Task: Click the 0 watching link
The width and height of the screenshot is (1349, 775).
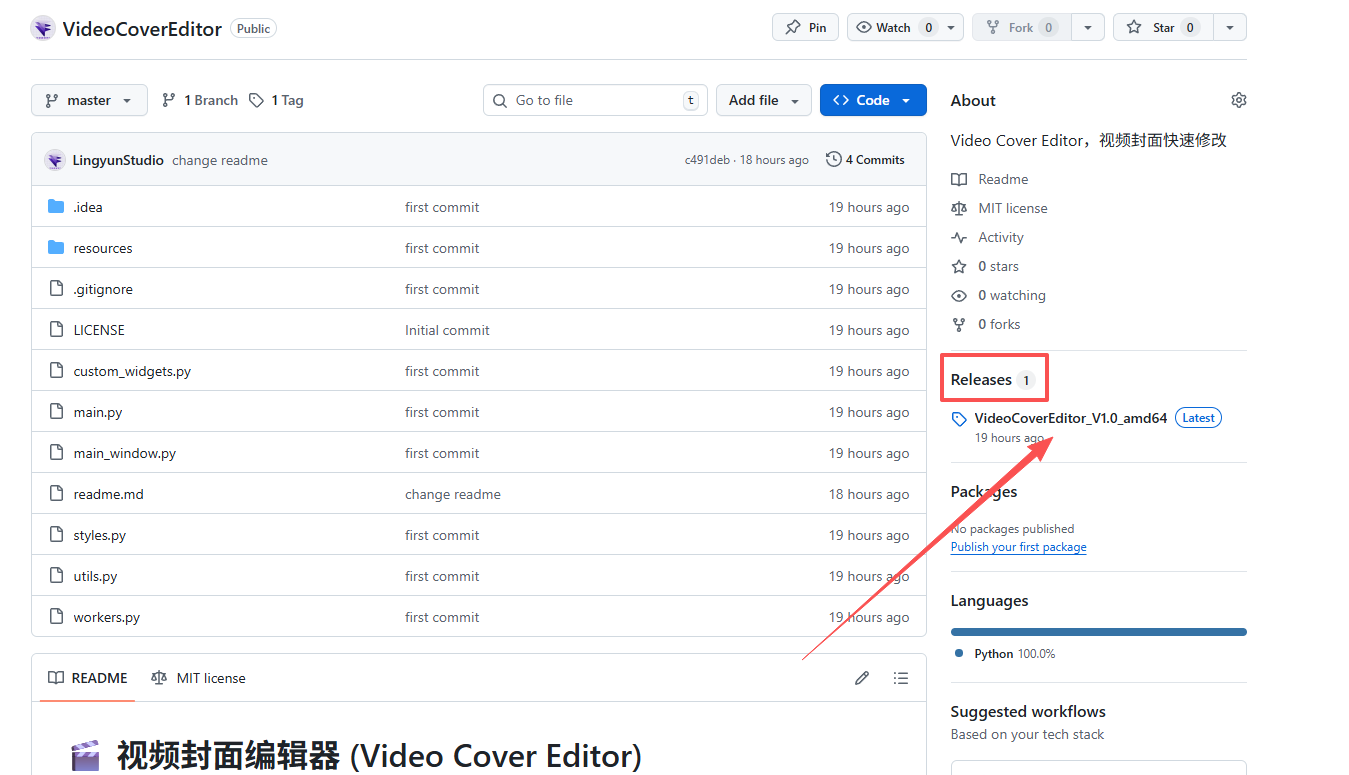Action: (1012, 295)
